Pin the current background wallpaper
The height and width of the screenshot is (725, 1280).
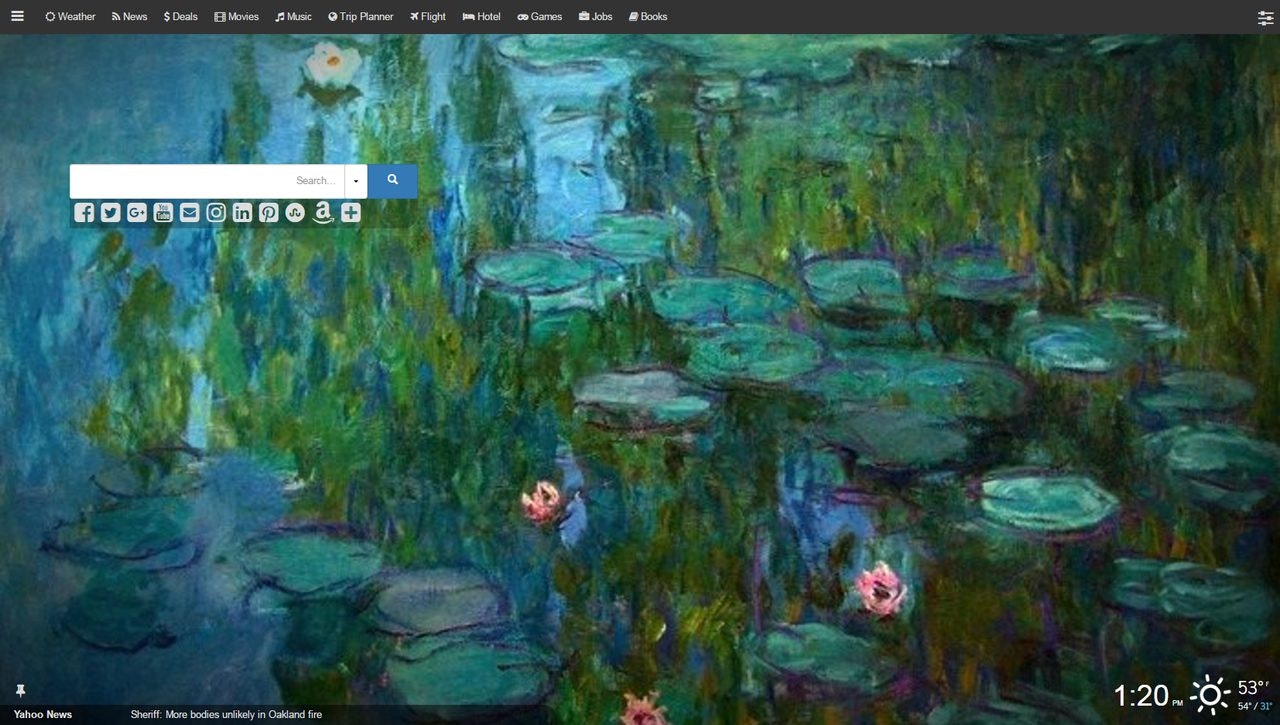click(x=20, y=690)
